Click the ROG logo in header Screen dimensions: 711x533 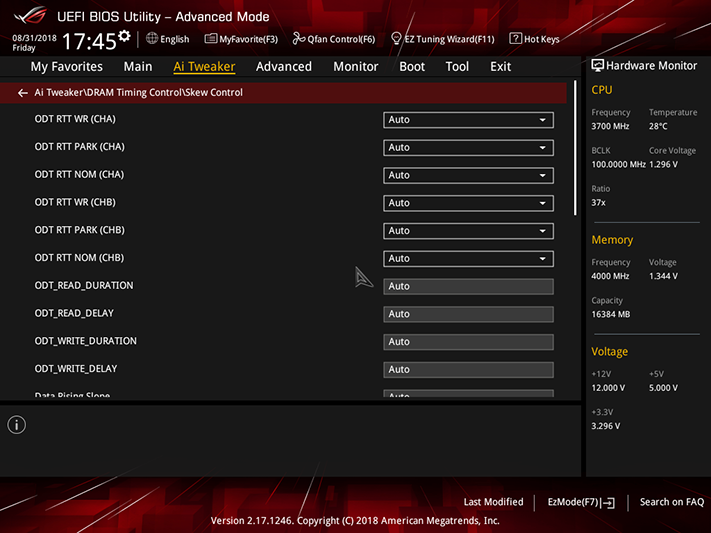[30, 16]
